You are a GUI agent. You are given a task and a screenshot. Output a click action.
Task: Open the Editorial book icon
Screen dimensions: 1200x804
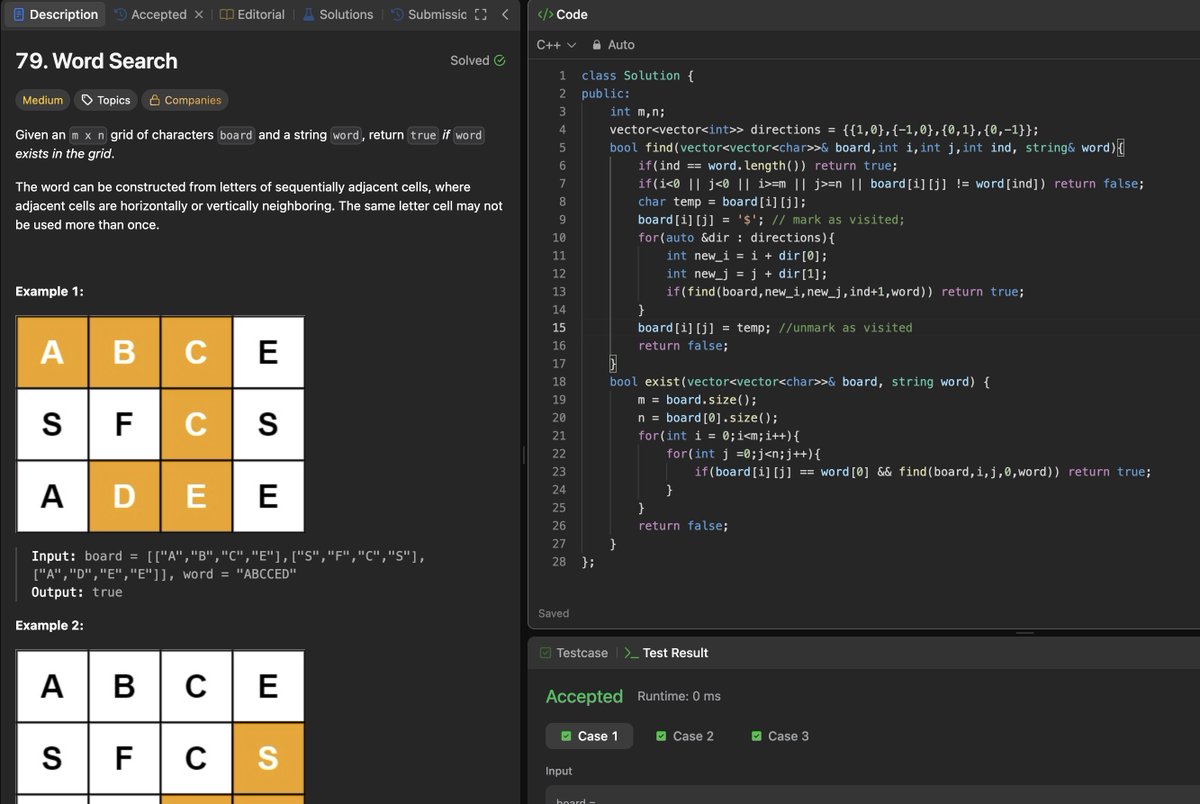point(229,14)
